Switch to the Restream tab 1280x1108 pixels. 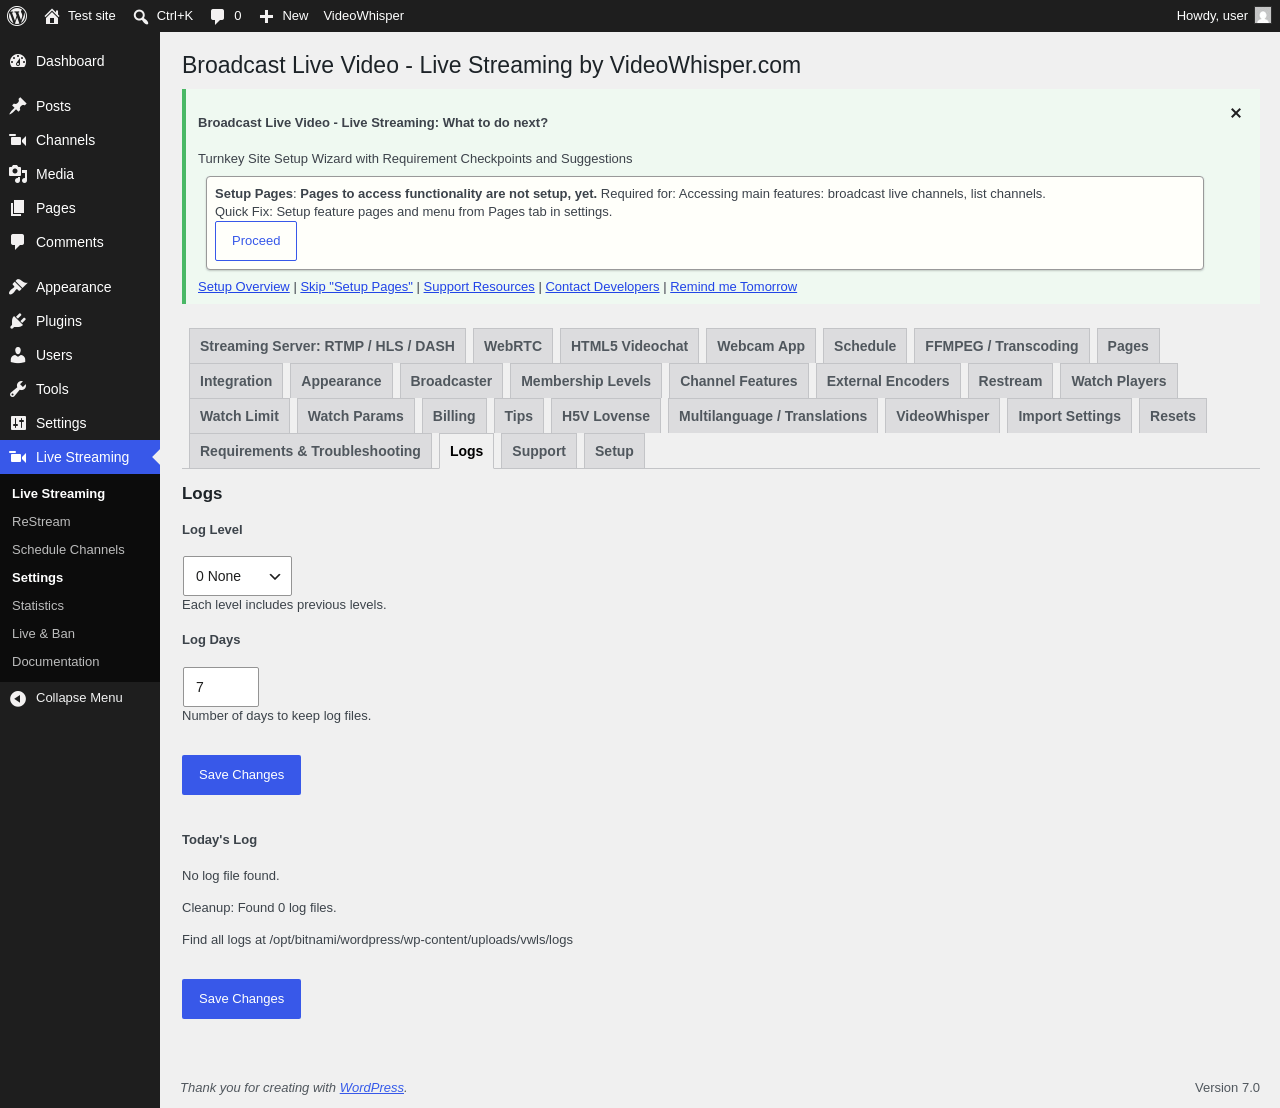(1010, 381)
